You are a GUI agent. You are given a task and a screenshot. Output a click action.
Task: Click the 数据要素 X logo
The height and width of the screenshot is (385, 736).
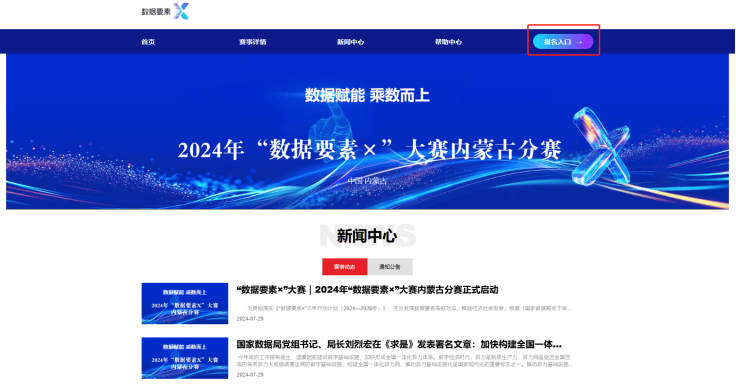pyautogui.click(x=165, y=11)
